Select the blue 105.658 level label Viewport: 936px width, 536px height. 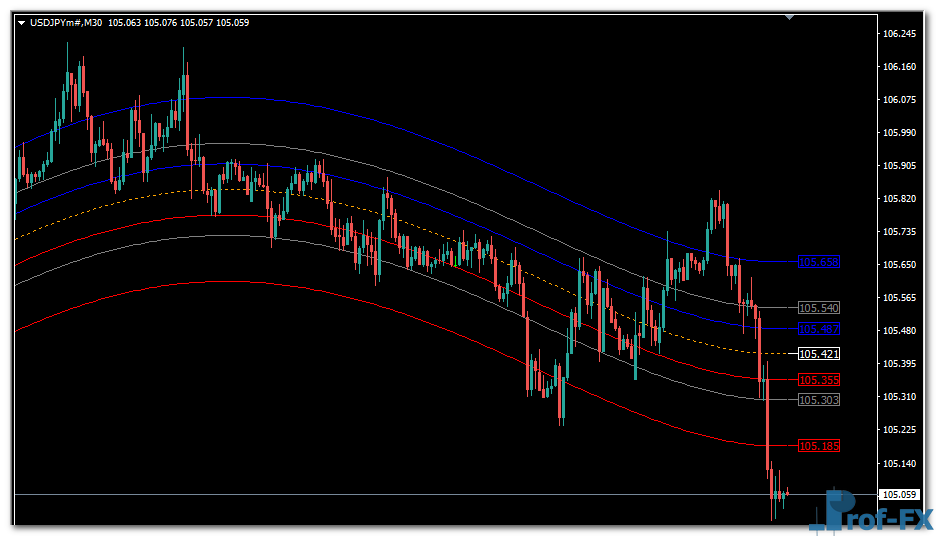pyautogui.click(x=818, y=262)
